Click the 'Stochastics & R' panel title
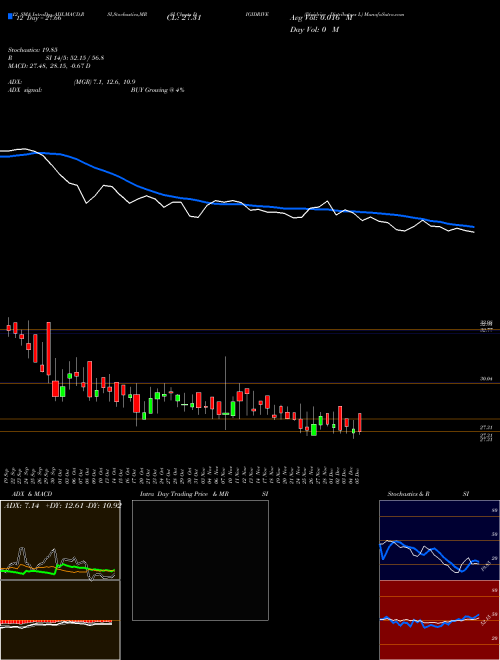 [x=409, y=494]
